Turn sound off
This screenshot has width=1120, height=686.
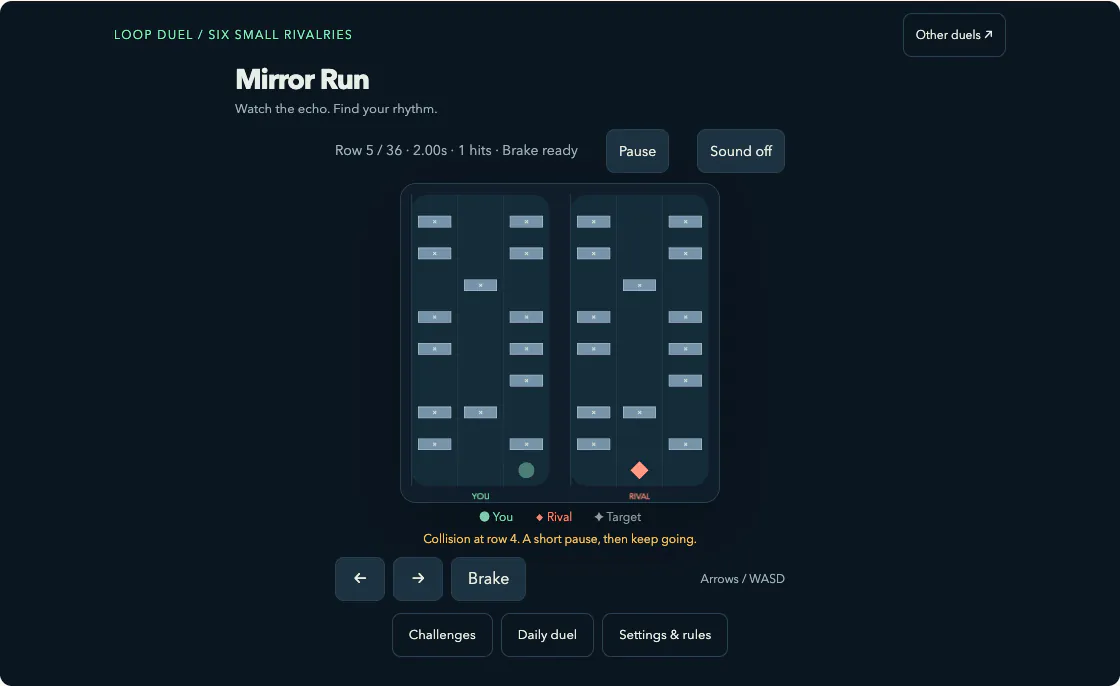[741, 151]
